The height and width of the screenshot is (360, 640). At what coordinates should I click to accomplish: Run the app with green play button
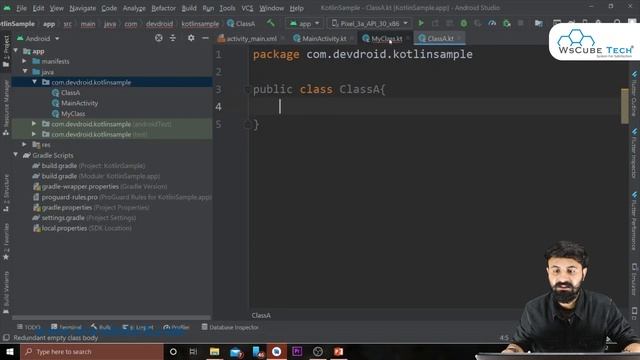point(421,23)
